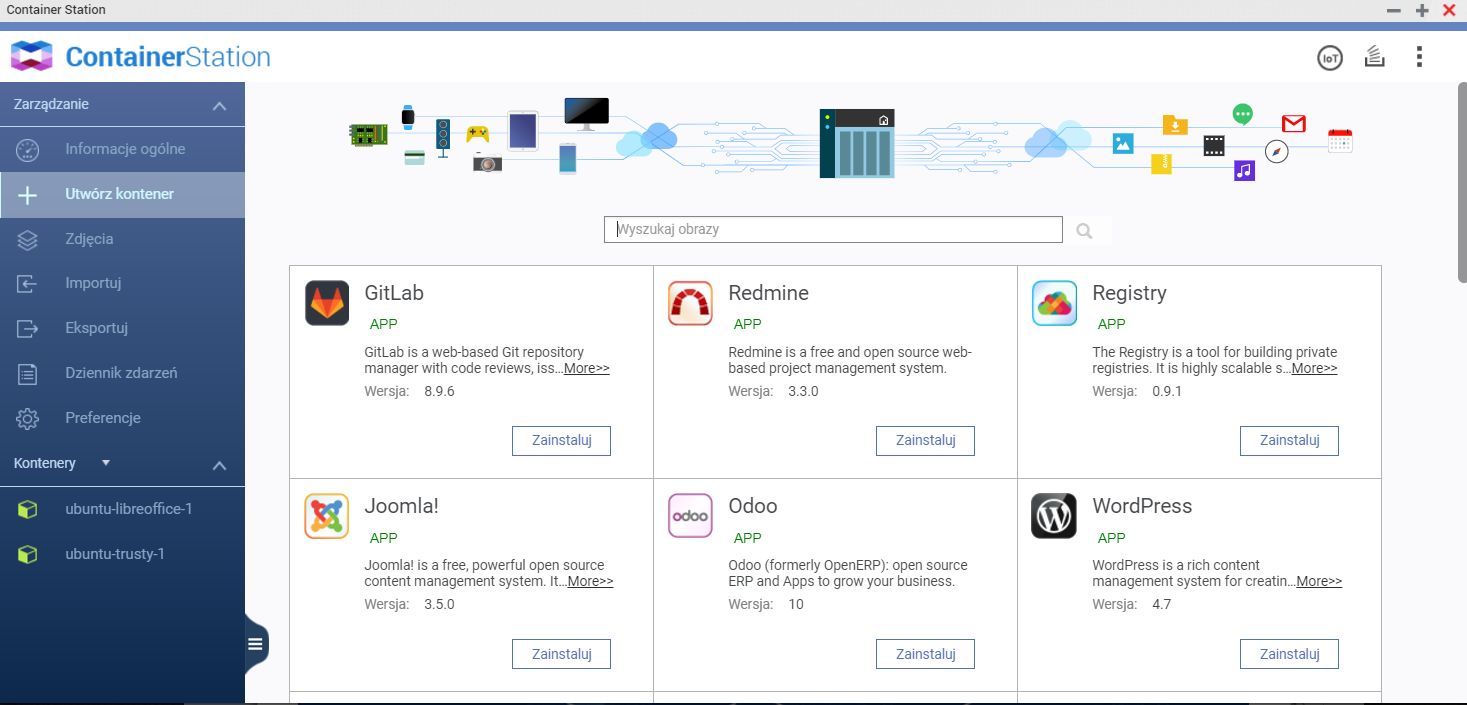The image size is (1467, 705).
Task: Expand GitLab description with More>> link
Action: point(587,369)
